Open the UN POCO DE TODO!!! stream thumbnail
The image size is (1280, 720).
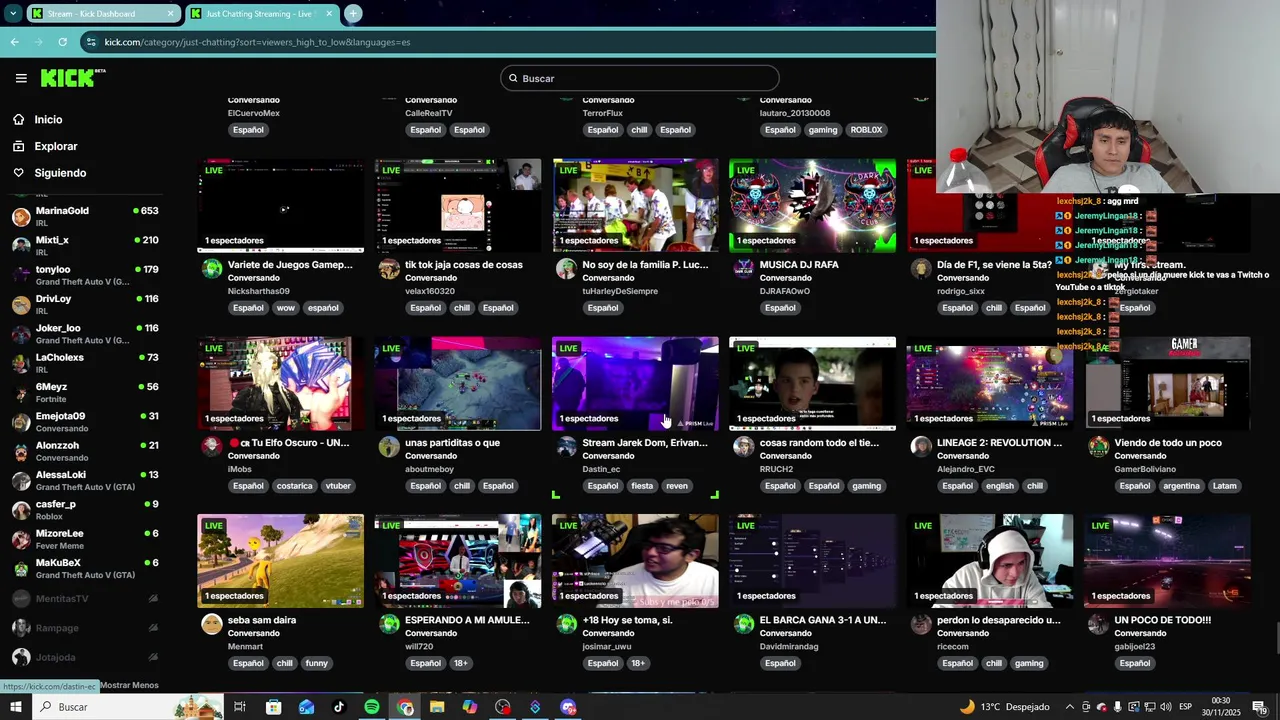click(1167, 561)
